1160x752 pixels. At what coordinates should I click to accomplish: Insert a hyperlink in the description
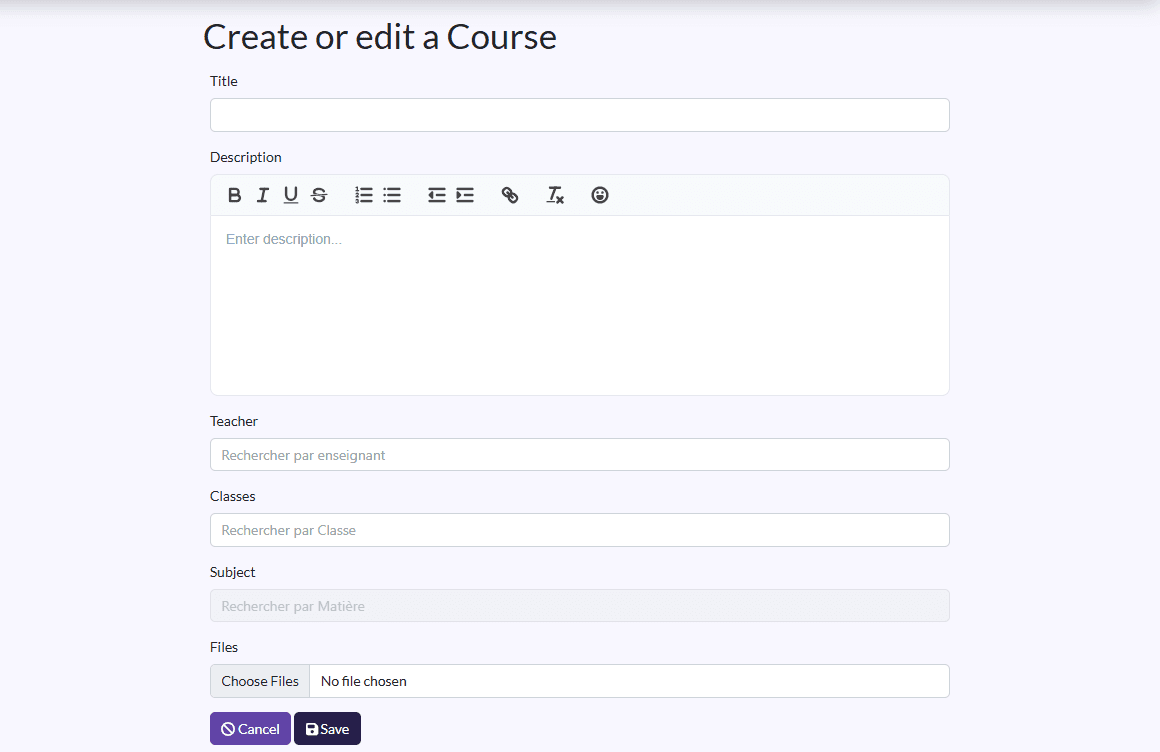tap(510, 195)
